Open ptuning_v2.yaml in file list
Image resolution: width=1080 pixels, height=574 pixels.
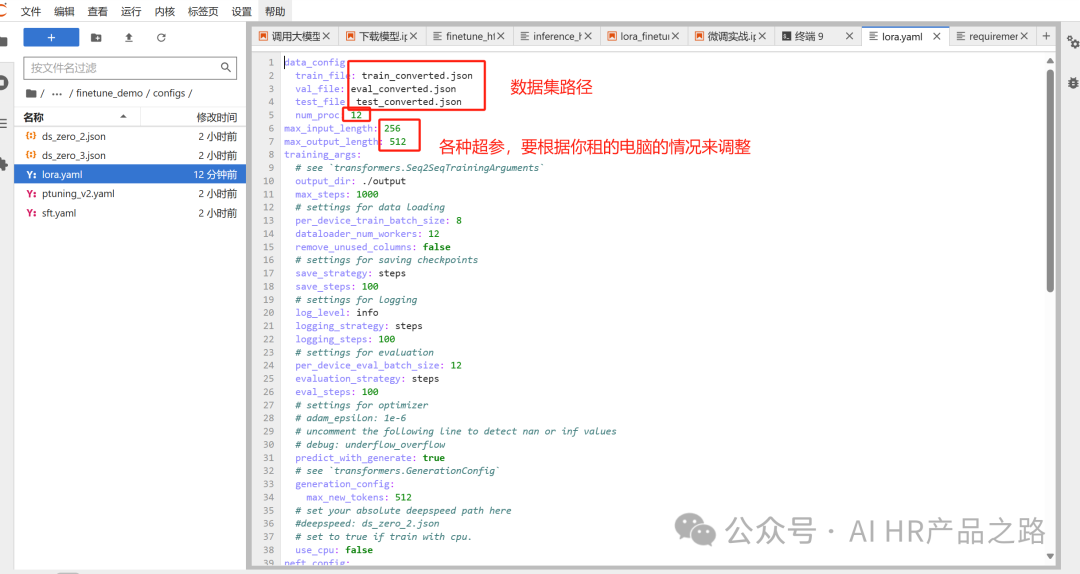pos(78,194)
